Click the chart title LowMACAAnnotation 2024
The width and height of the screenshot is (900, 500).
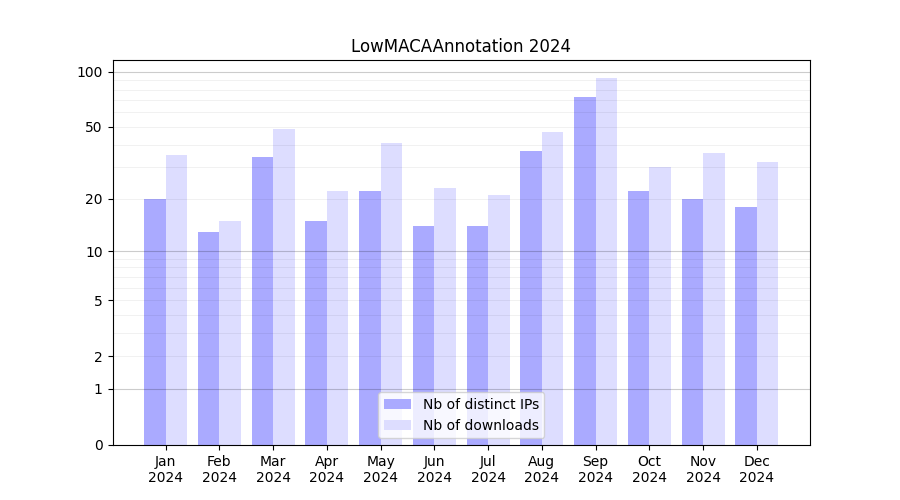[460, 46]
